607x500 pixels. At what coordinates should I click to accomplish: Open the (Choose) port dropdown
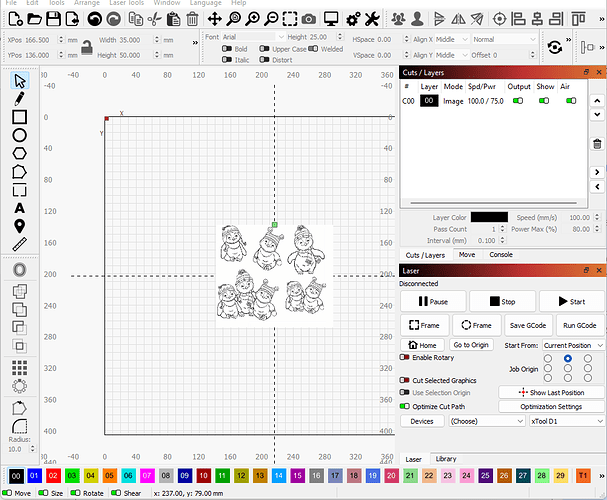point(487,421)
